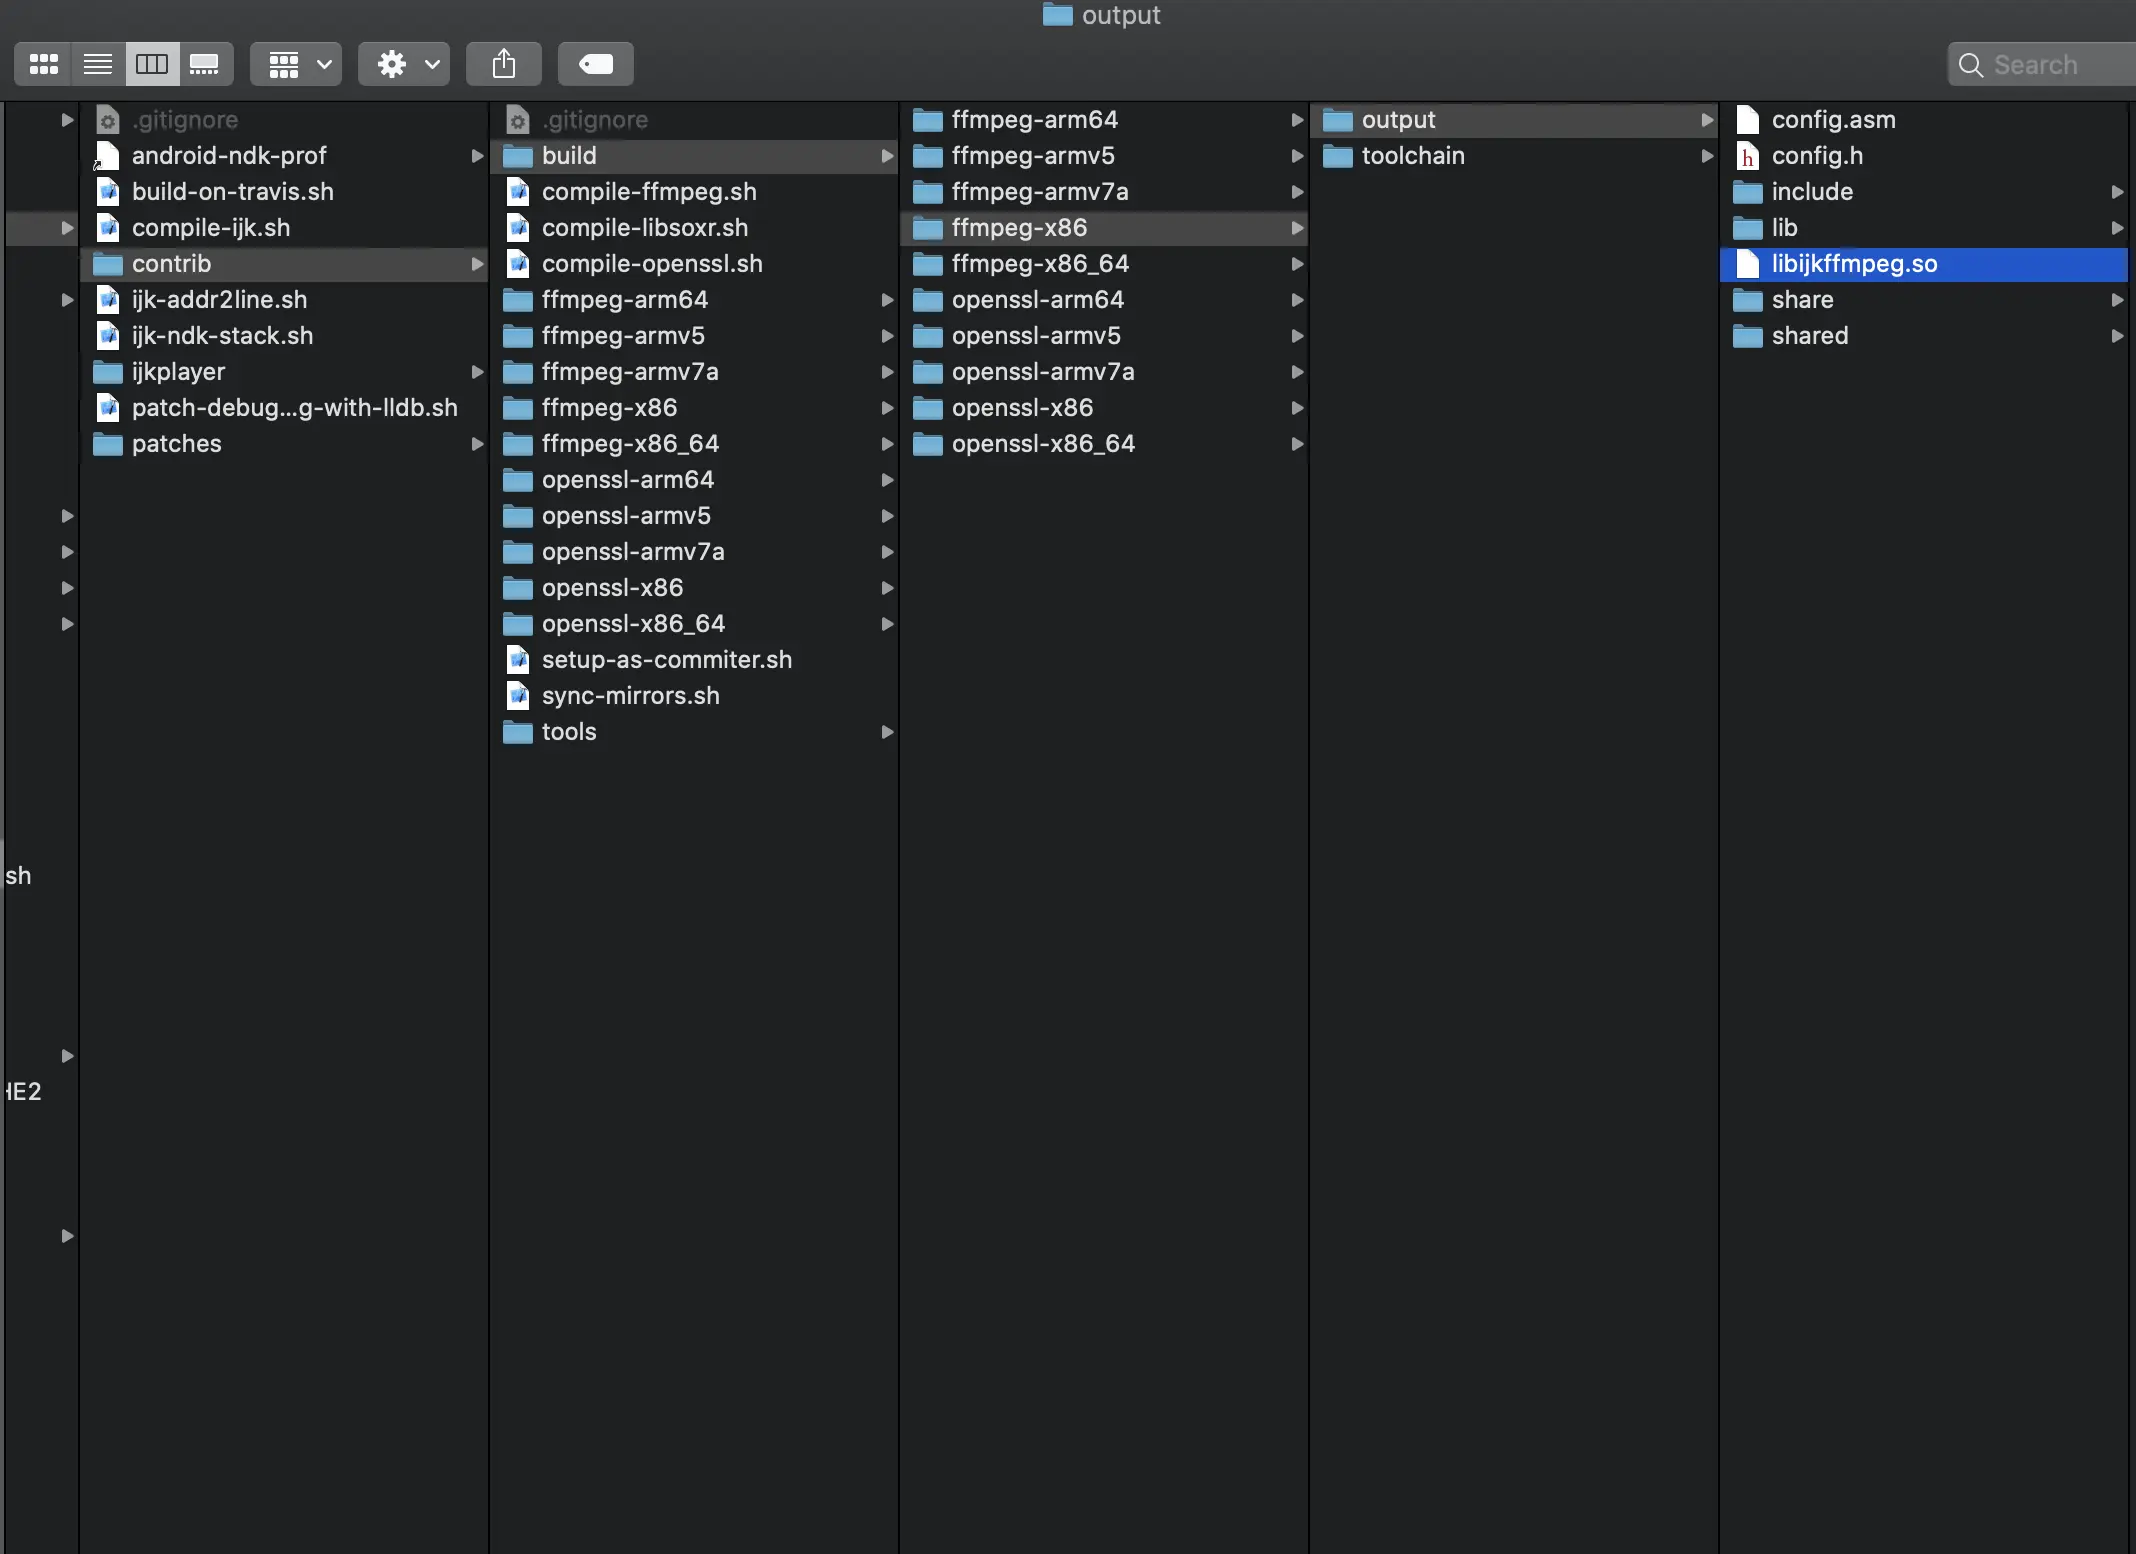
Task: Select sync-mirrors.sh file
Action: pyautogui.click(x=694, y=696)
